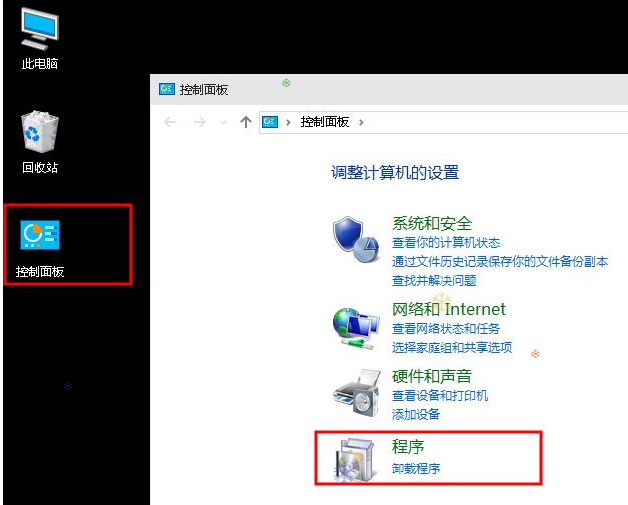Click the 硬件和声音 printer icon
Screen dimensions: 628x505
(356, 392)
